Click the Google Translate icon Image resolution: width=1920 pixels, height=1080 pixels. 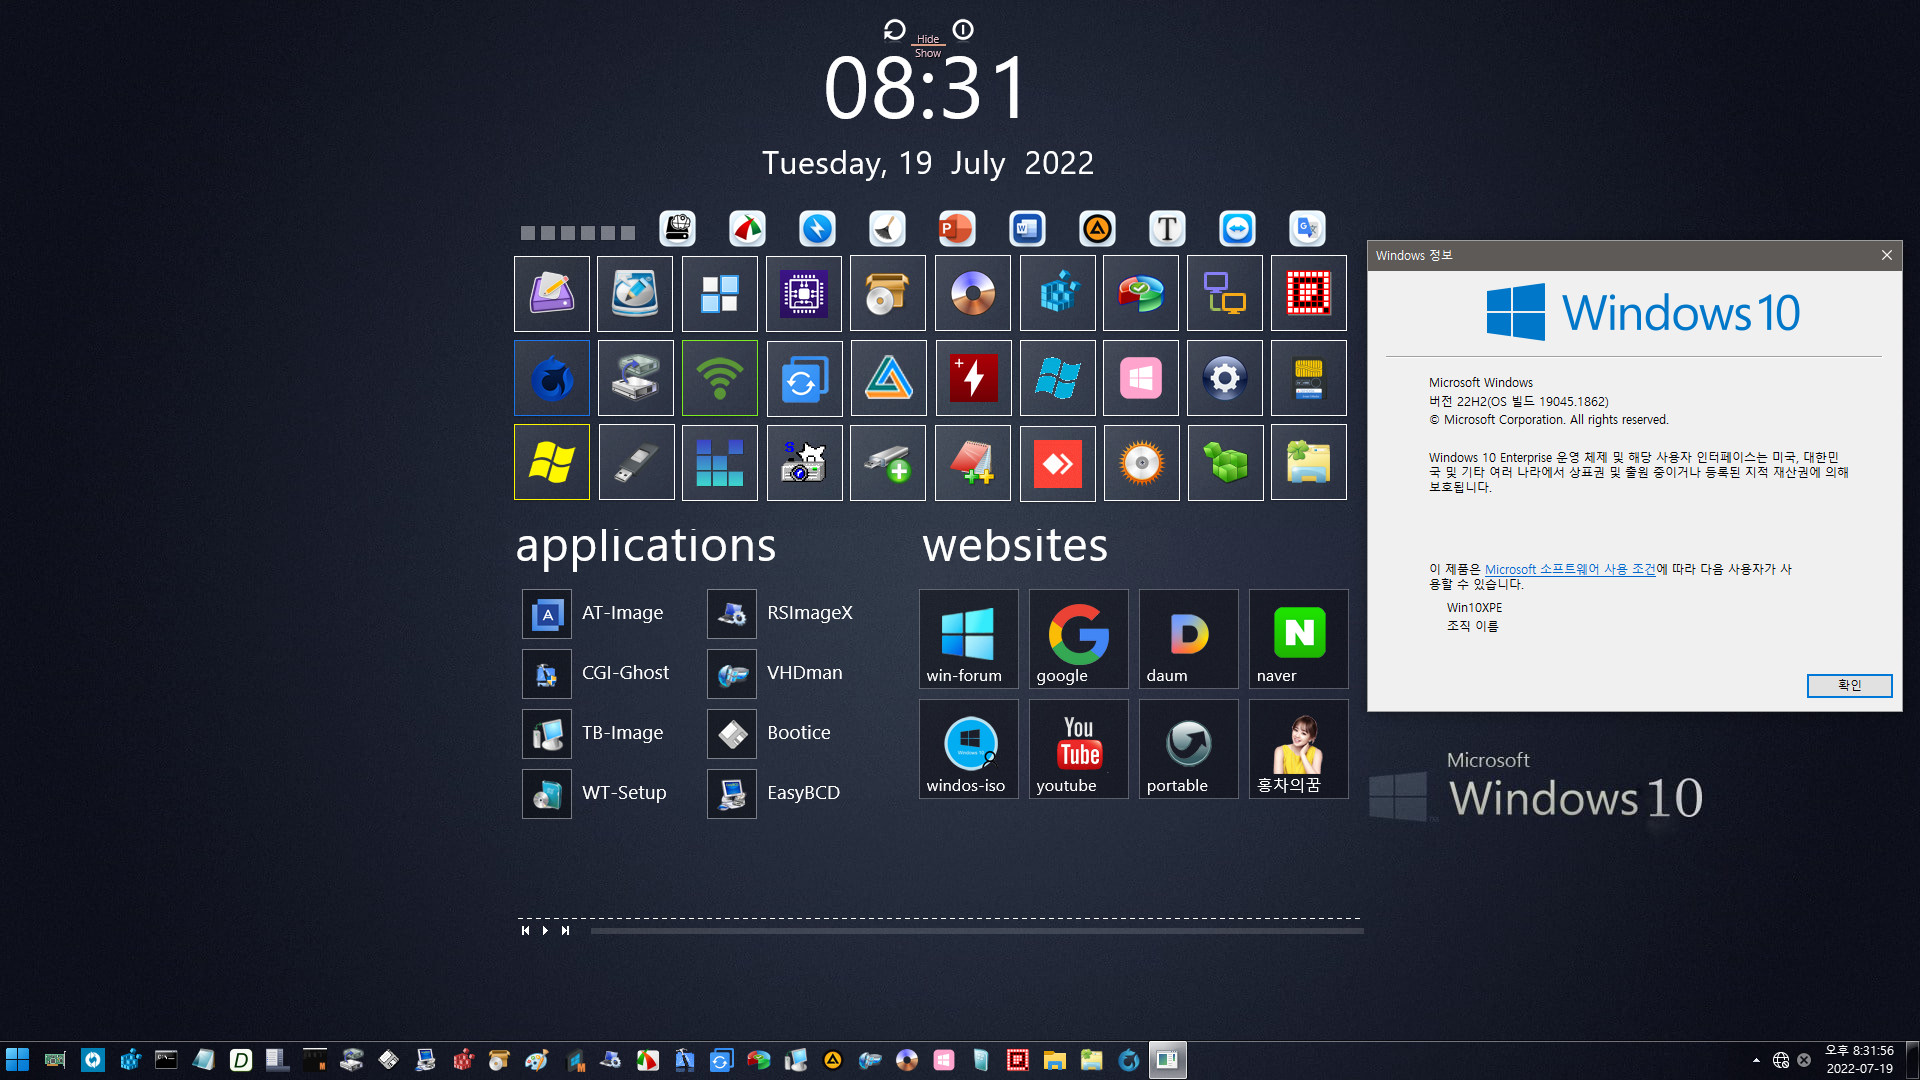[x=1307, y=229]
